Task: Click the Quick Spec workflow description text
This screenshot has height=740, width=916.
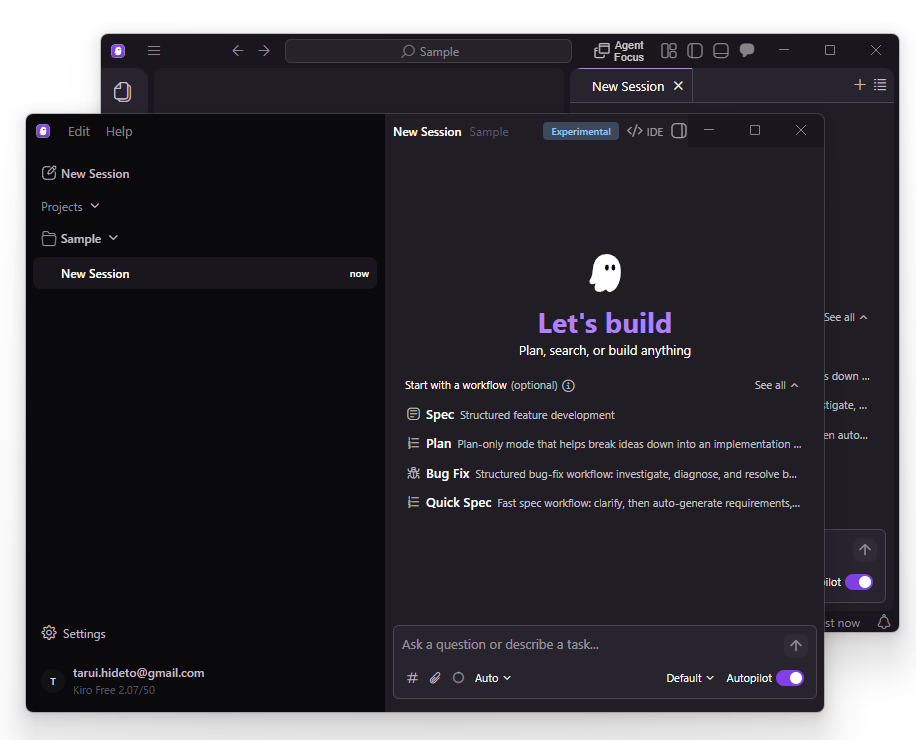Action: pyautogui.click(x=648, y=503)
